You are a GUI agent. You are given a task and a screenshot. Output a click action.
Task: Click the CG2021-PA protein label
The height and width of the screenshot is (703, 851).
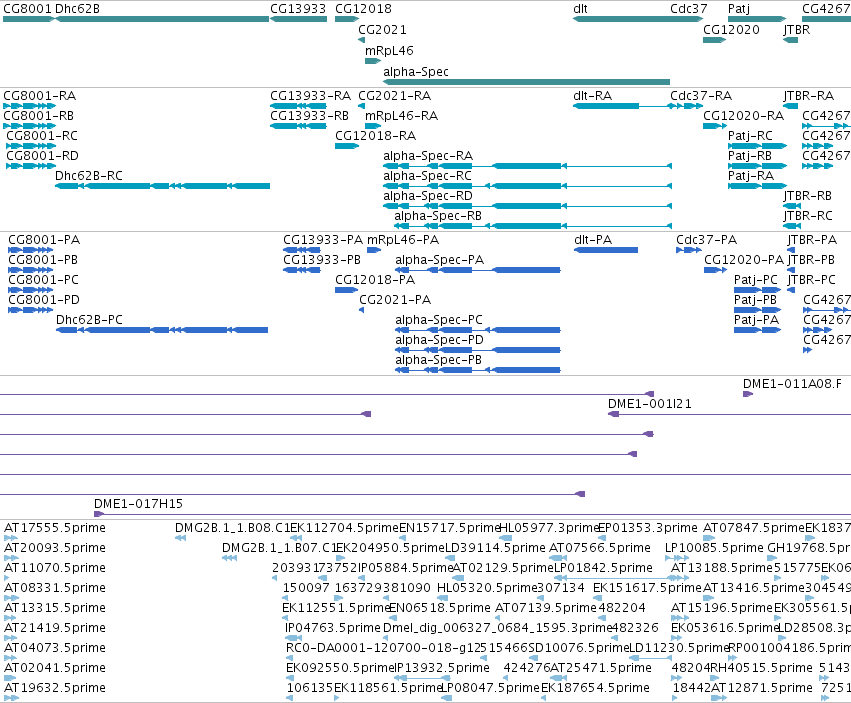395,300
